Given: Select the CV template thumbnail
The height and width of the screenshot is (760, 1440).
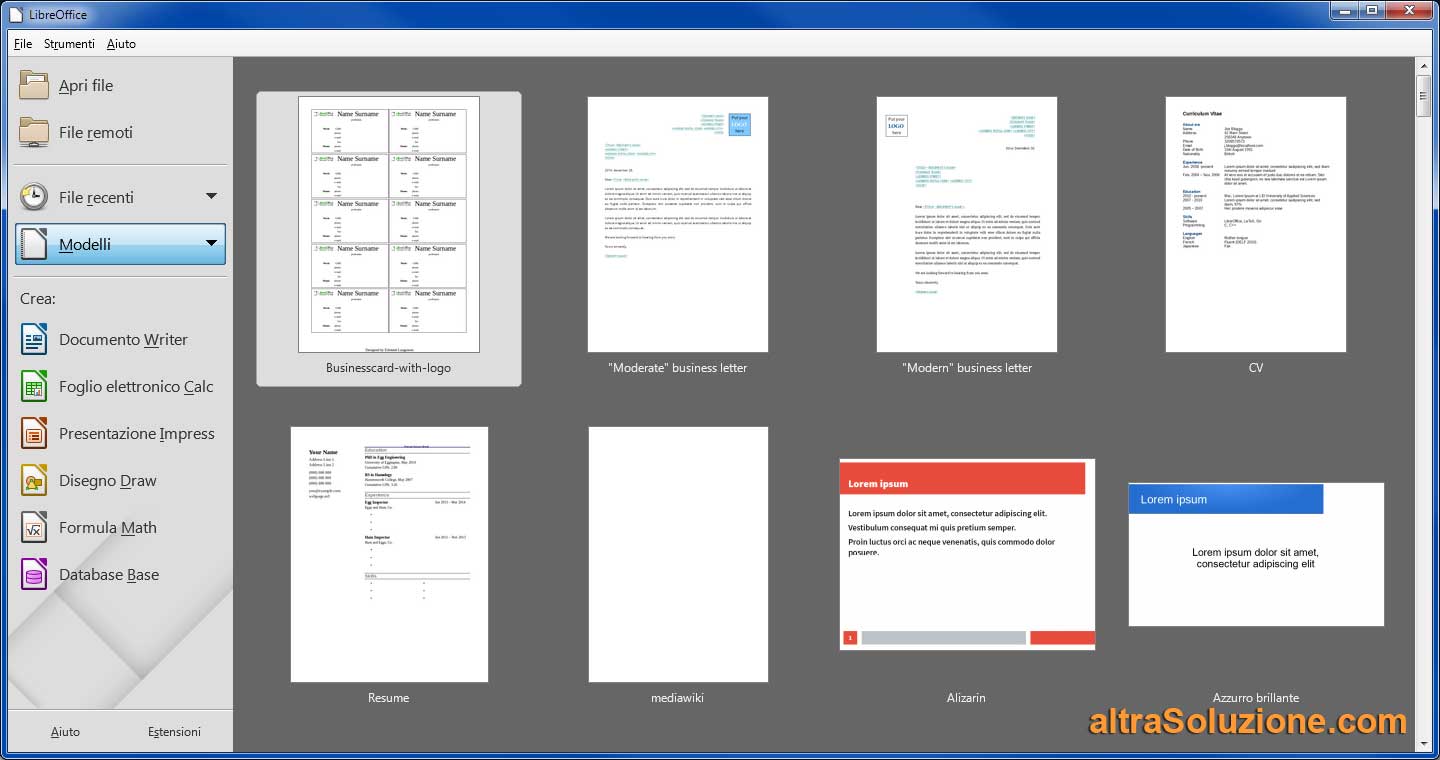Looking at the screenshot, I should click(x=1256, y=224).
